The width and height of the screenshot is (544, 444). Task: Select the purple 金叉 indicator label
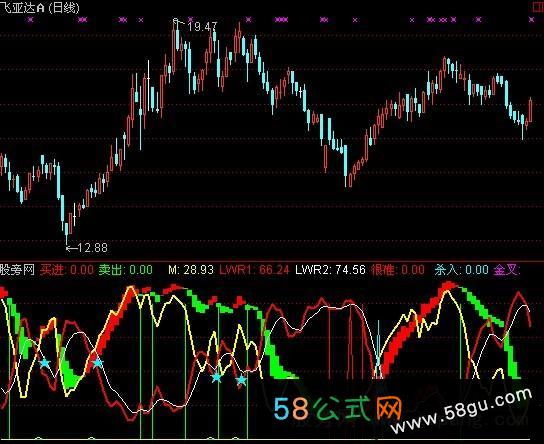[507, 270]
